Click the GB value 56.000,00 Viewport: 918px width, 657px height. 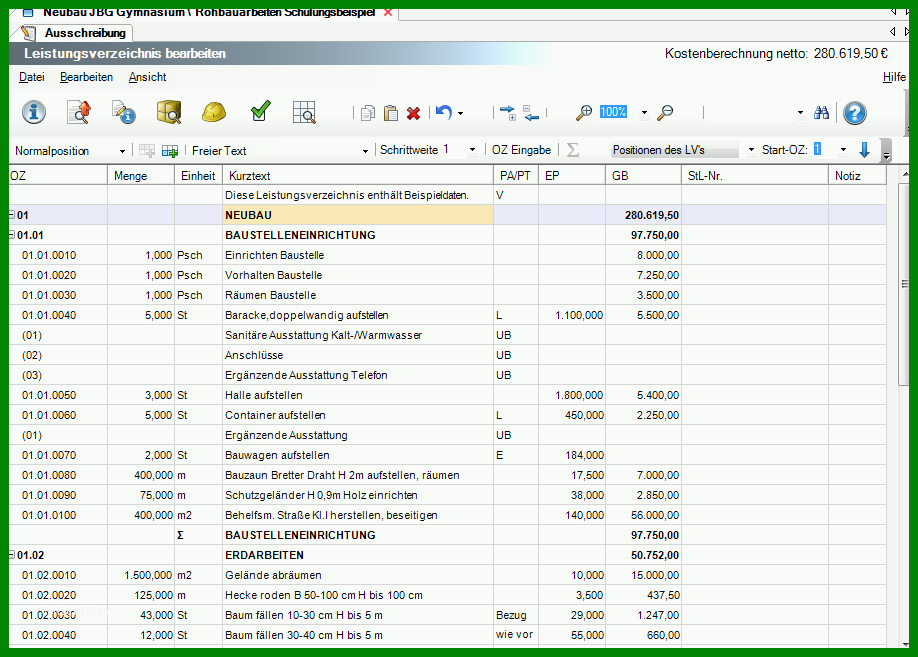tap(655, 515)
